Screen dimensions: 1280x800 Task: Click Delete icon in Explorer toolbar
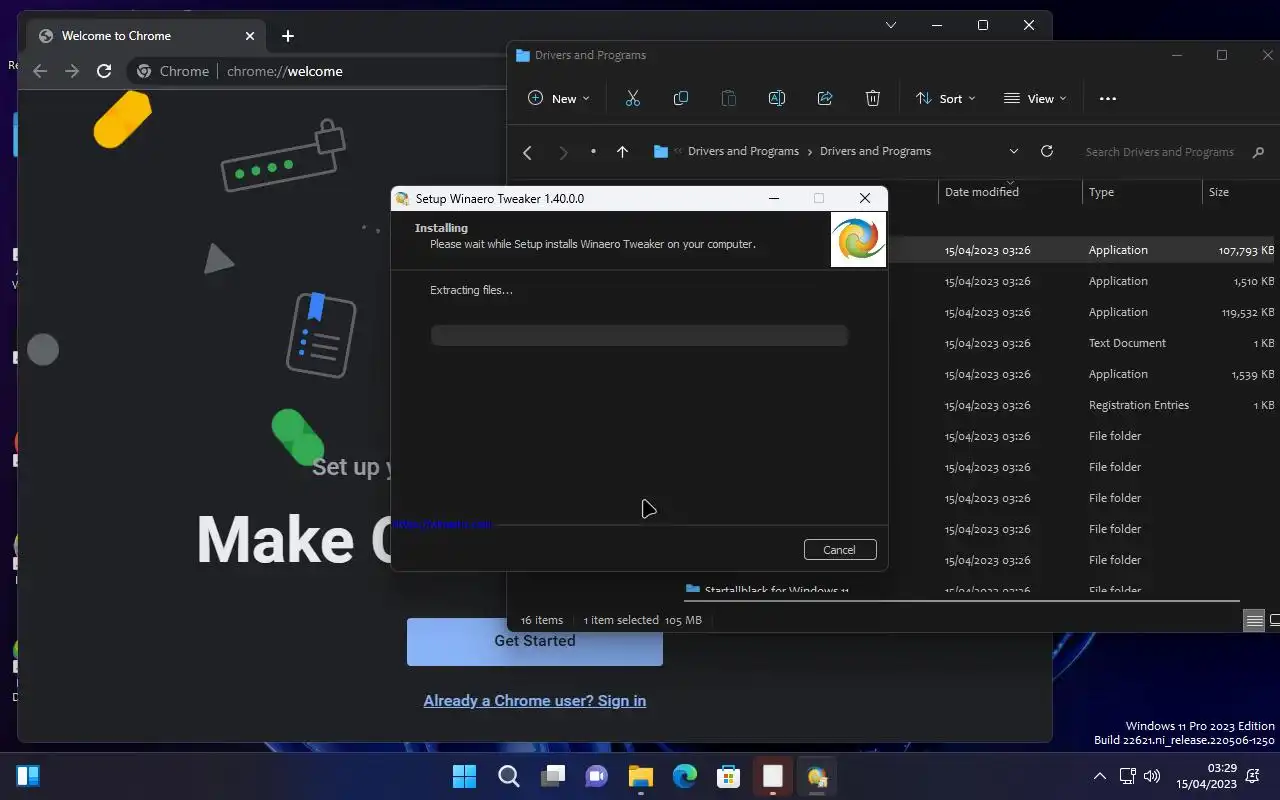tap(873, 98)
